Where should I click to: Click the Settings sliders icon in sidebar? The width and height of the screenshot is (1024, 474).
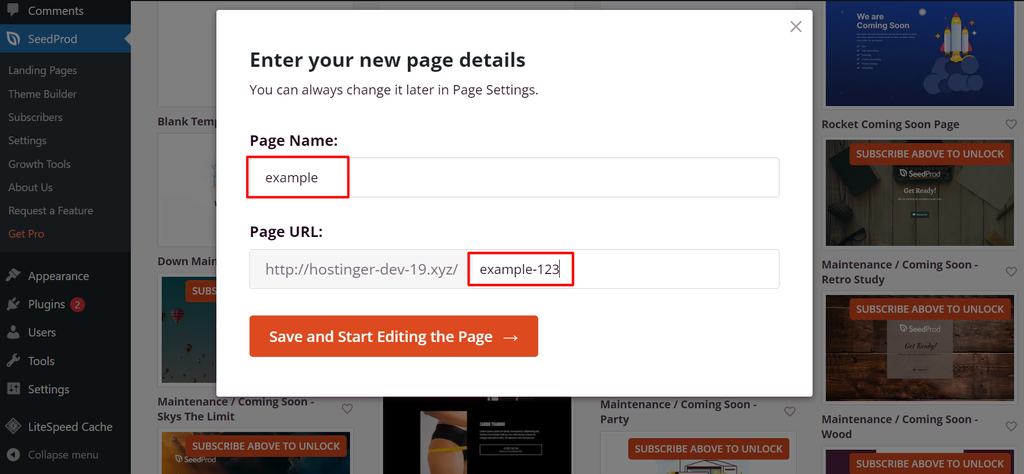13,389
